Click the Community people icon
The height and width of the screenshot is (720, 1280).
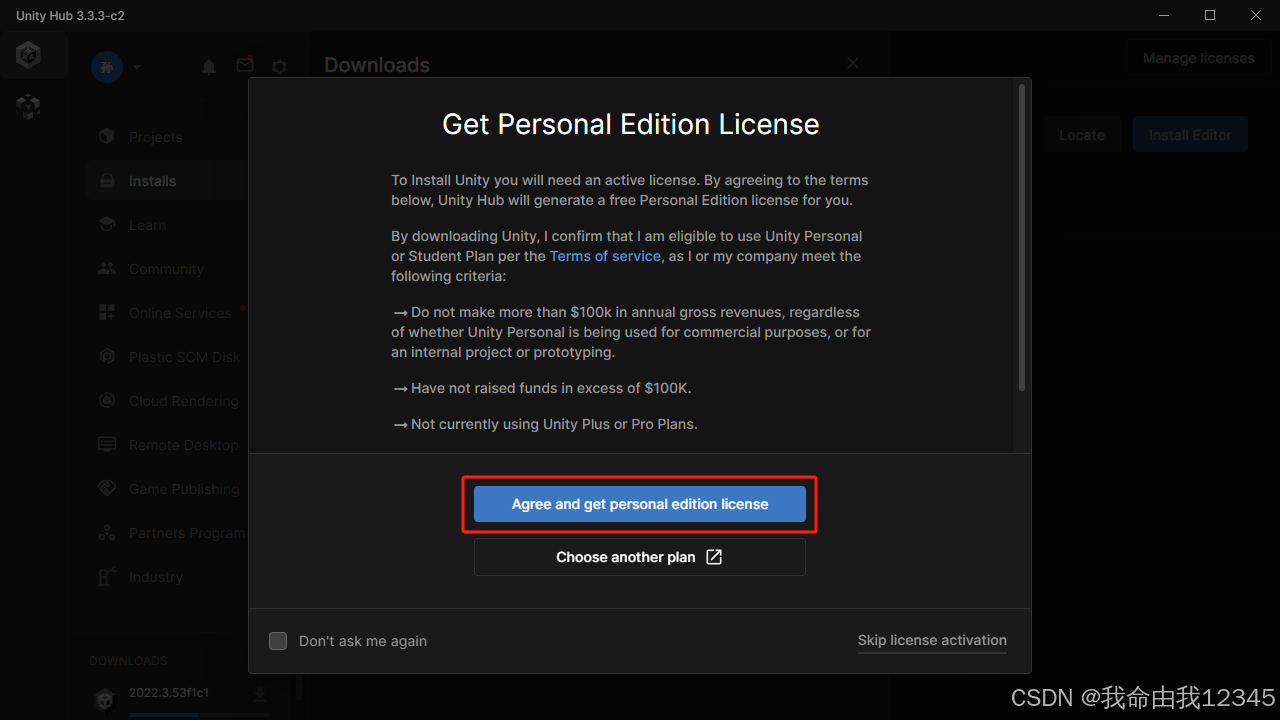coord(107,269)
